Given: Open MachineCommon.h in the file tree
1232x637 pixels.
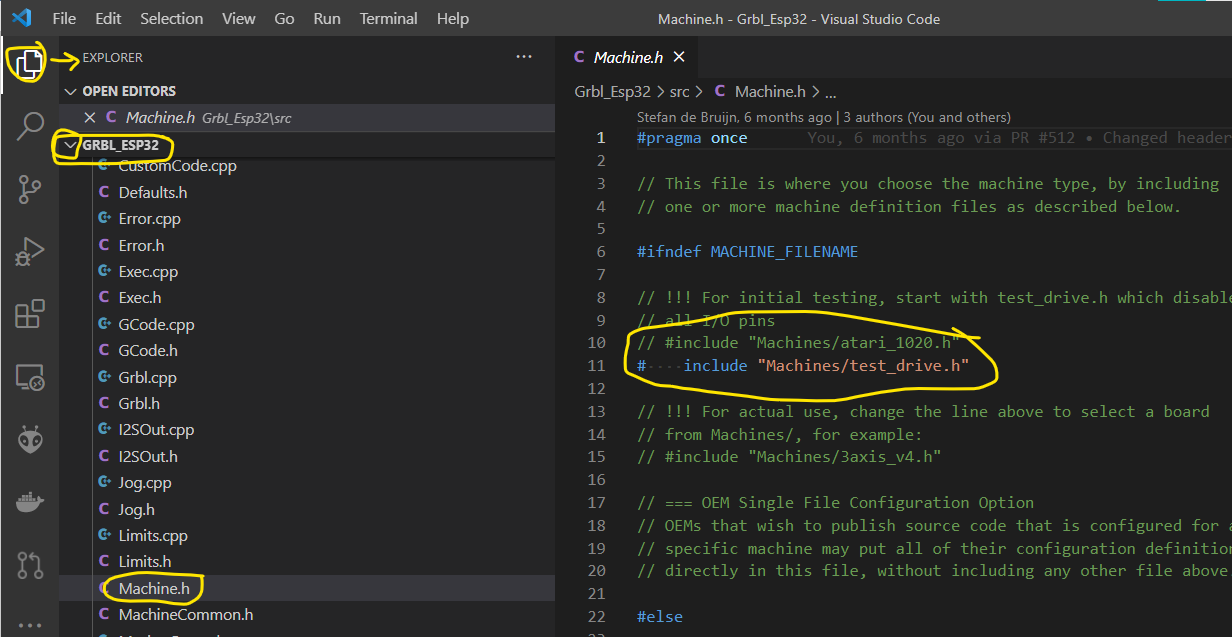Looking at the screenshot, I should (185, 614).
